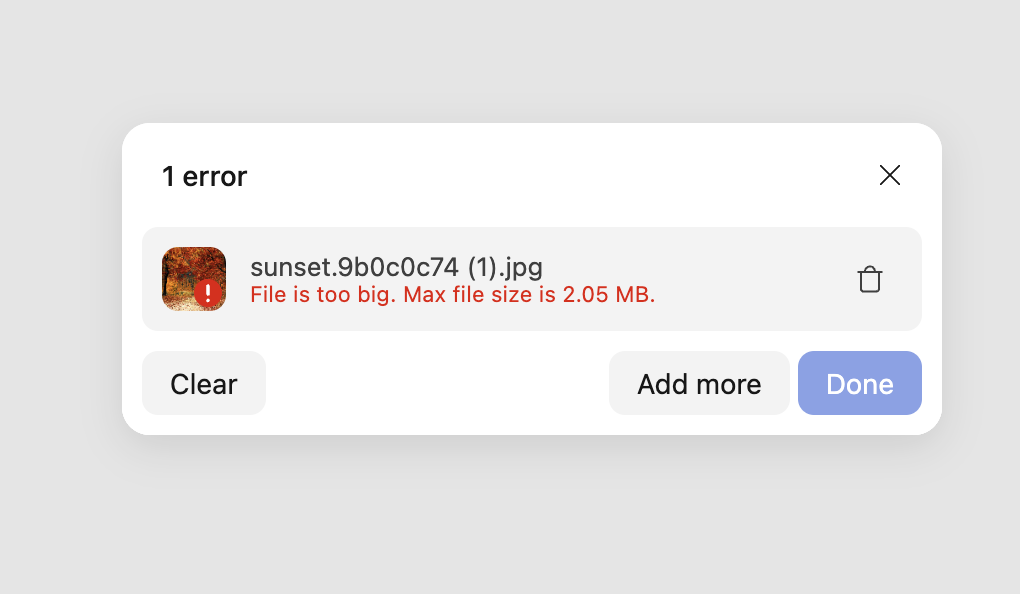Select the failed upload row
The image size is (1020, 594).
click(x=532, y=278)
